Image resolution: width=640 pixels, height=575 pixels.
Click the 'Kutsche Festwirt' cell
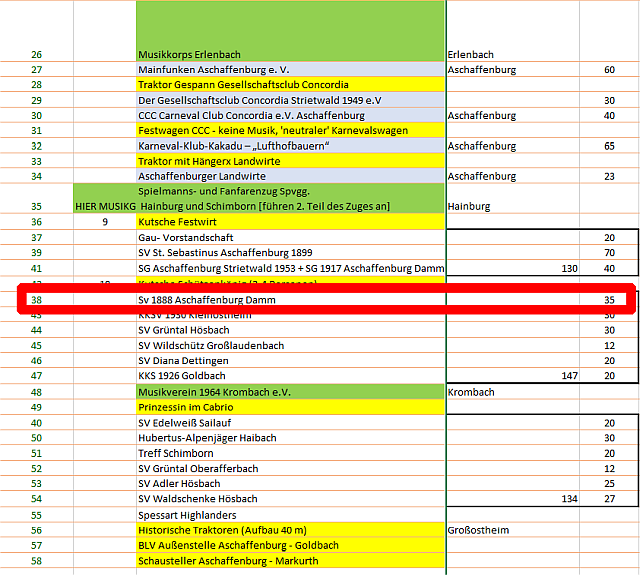pyautogui.click(x=290, y=222)
